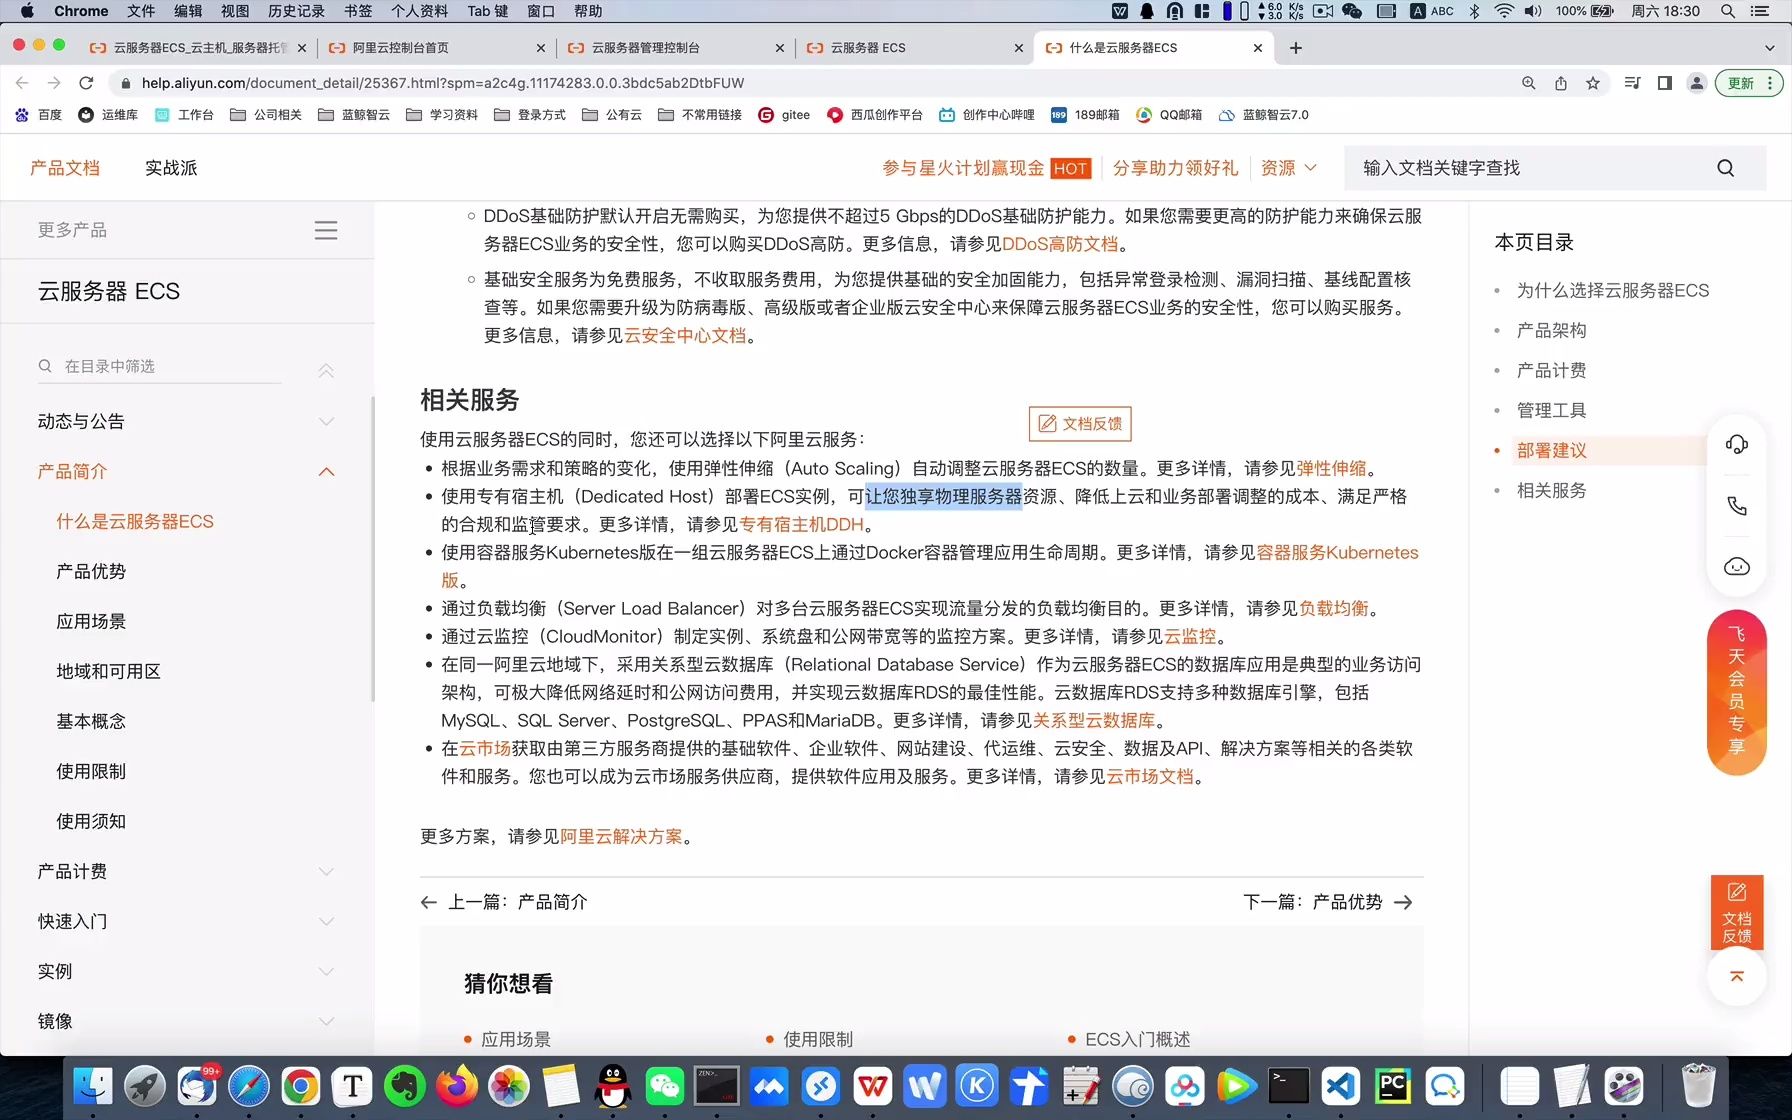Click the 飞天会员专享 banner
This screenshot has width=1792, height=1120.
(1737, 692)
